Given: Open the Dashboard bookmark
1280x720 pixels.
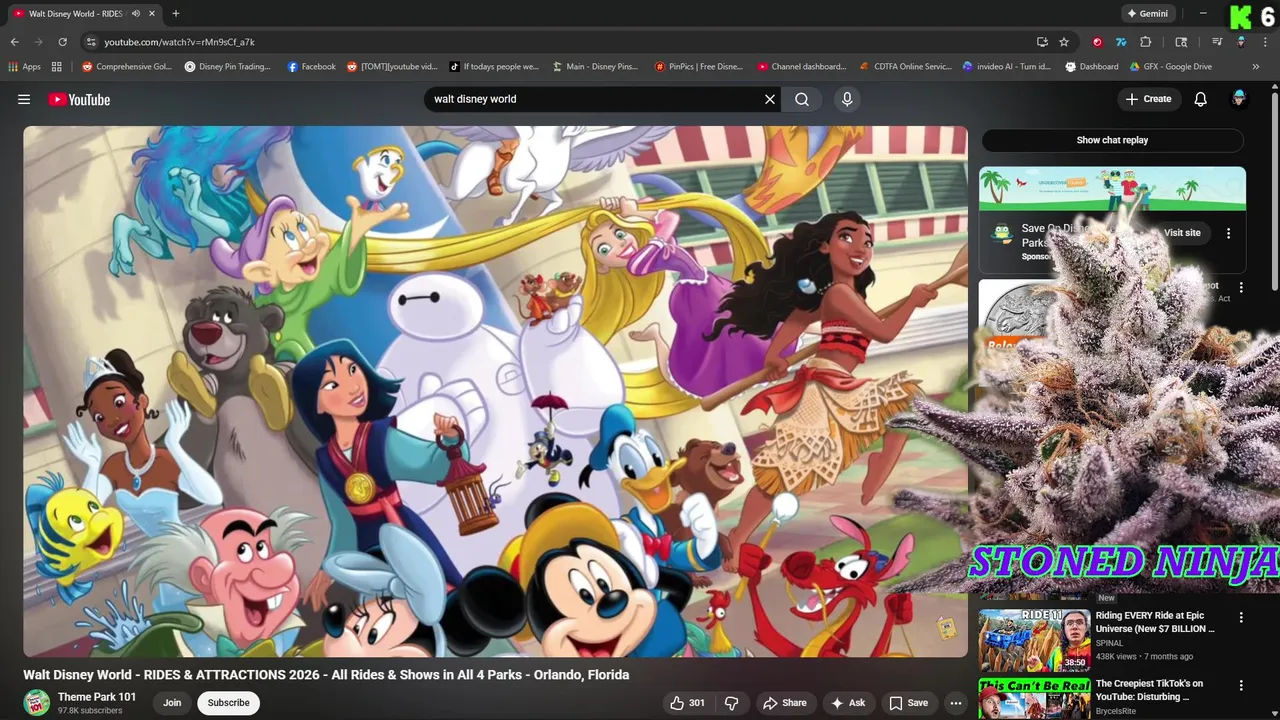Looking at the screenshot, I should click(1092, 67).
